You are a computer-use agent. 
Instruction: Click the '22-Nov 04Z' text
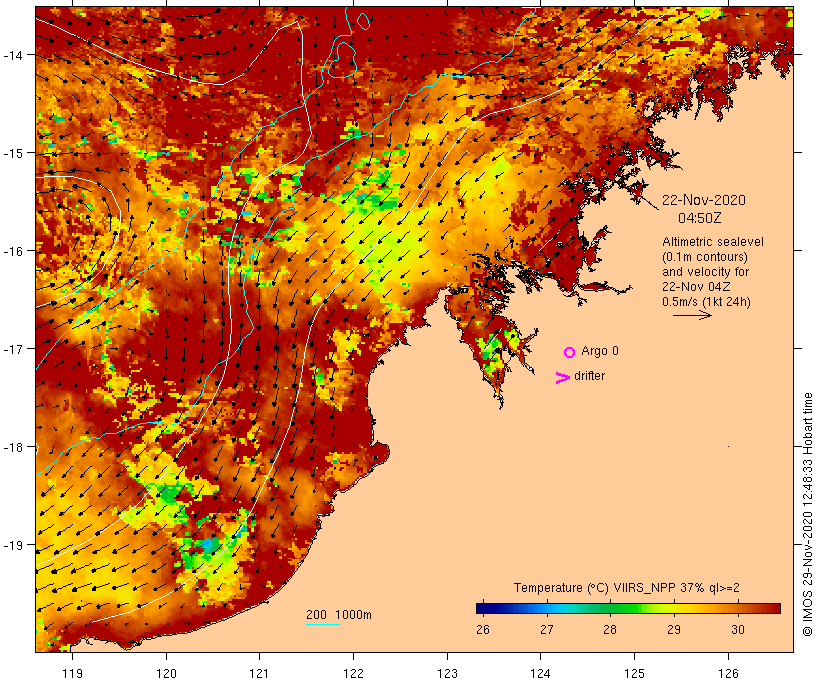point(696,287)
